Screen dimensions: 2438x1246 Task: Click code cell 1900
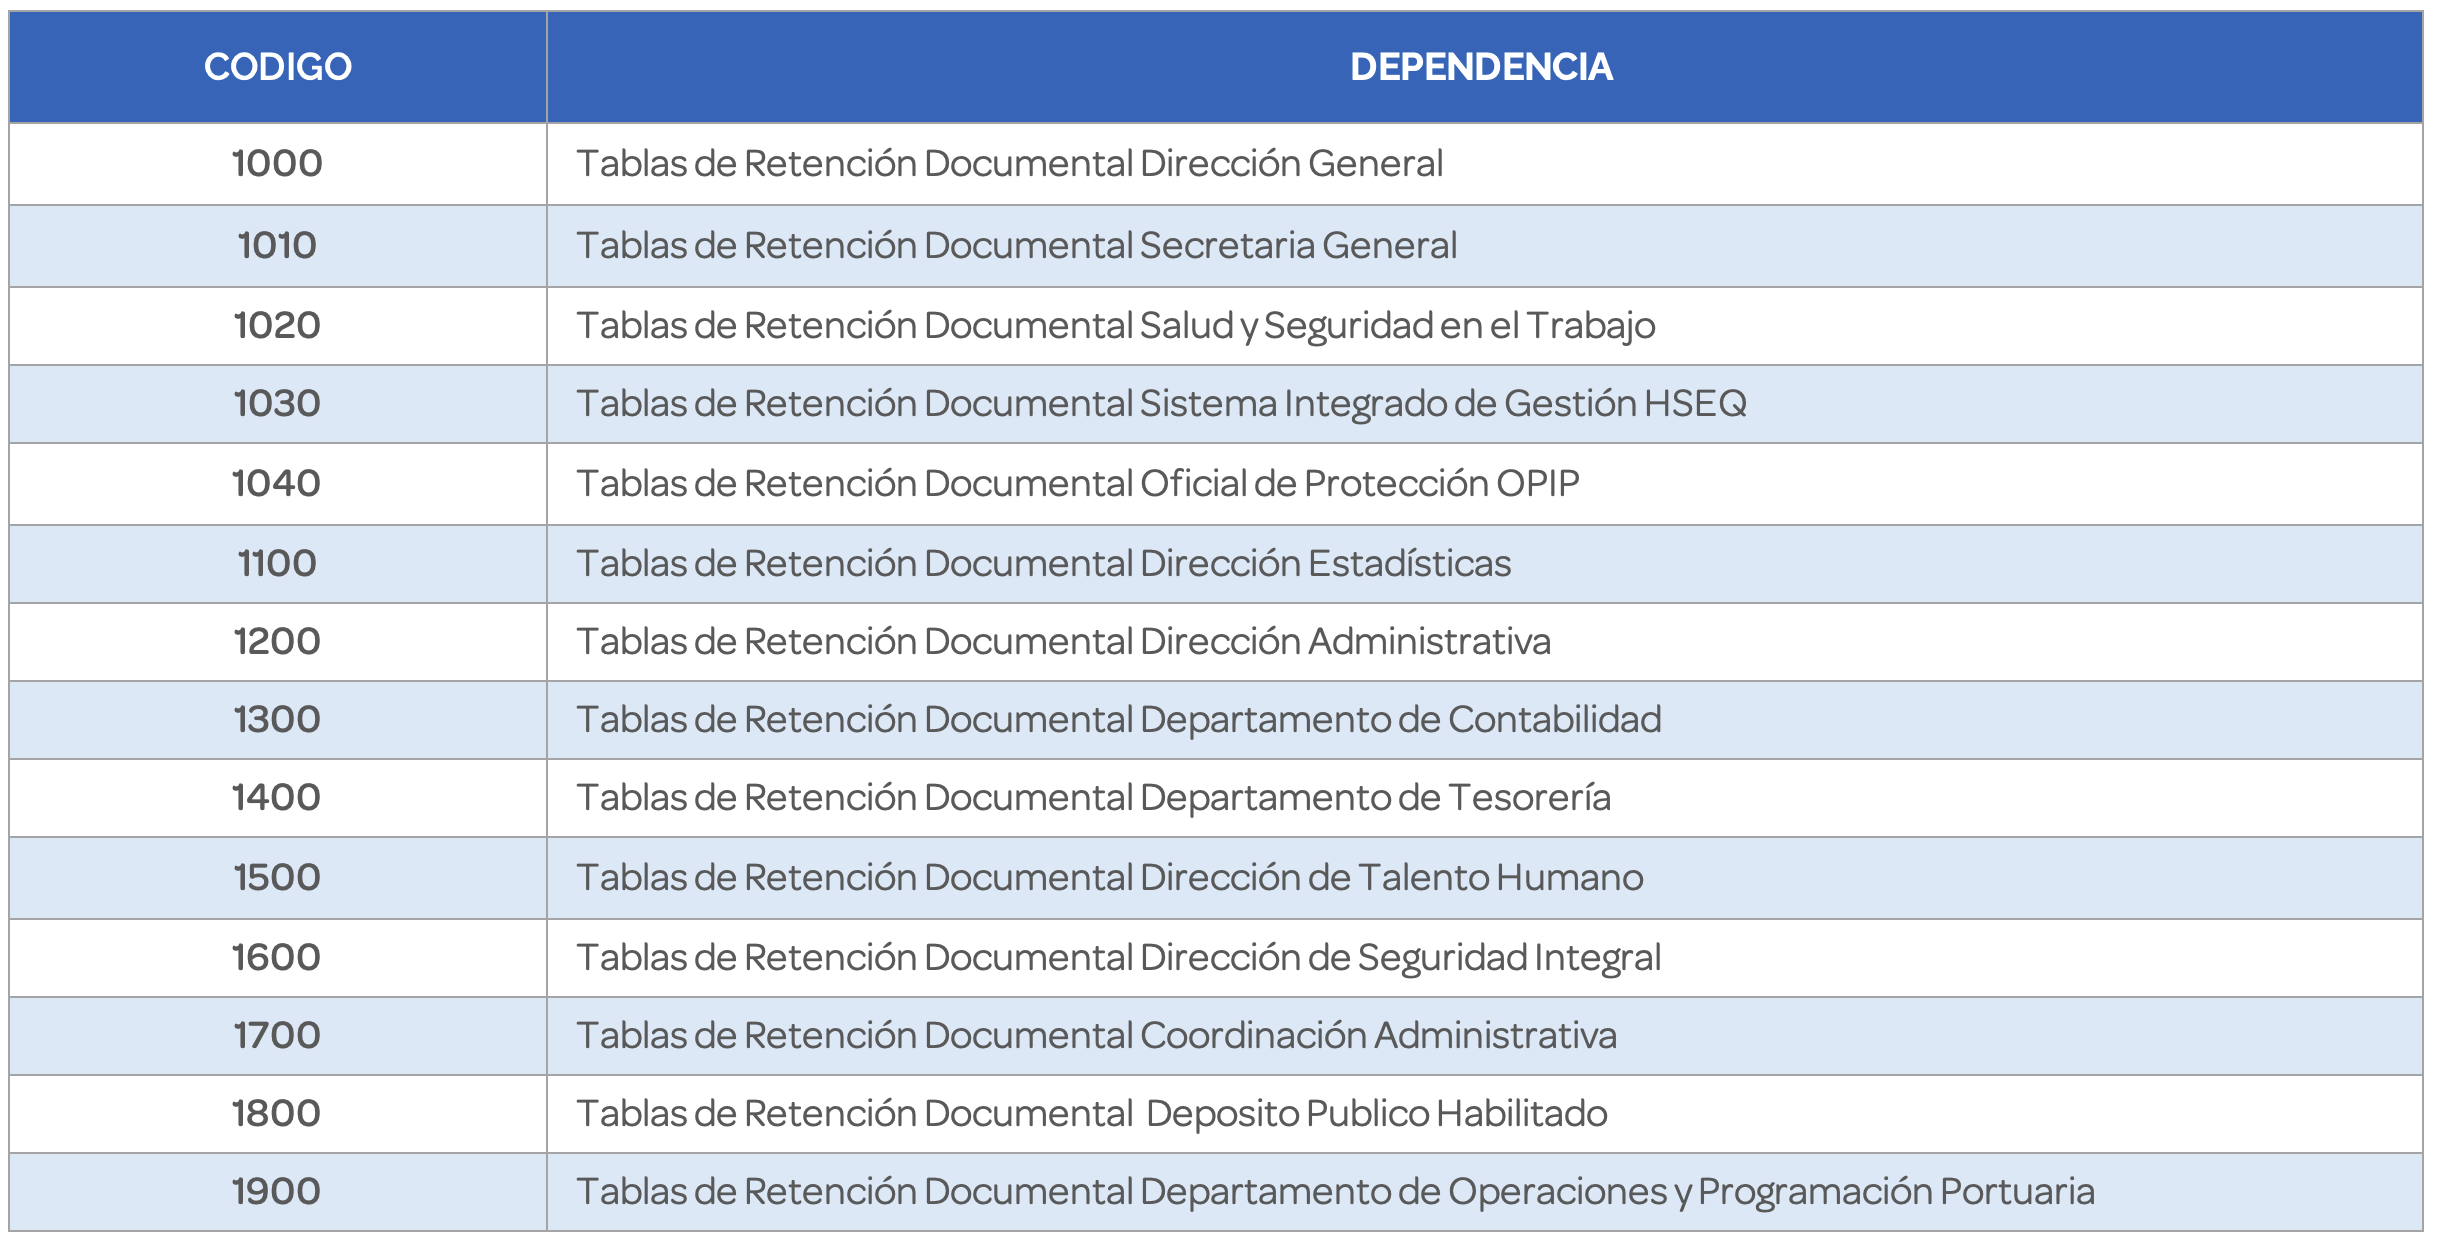click(x=277, y=1192)
